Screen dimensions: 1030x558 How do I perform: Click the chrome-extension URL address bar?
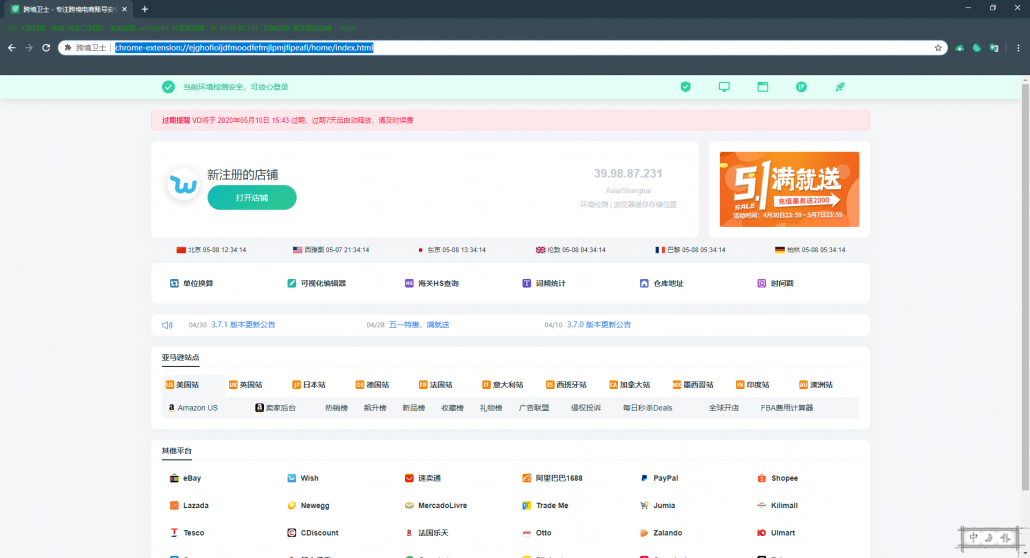(503, 47)
